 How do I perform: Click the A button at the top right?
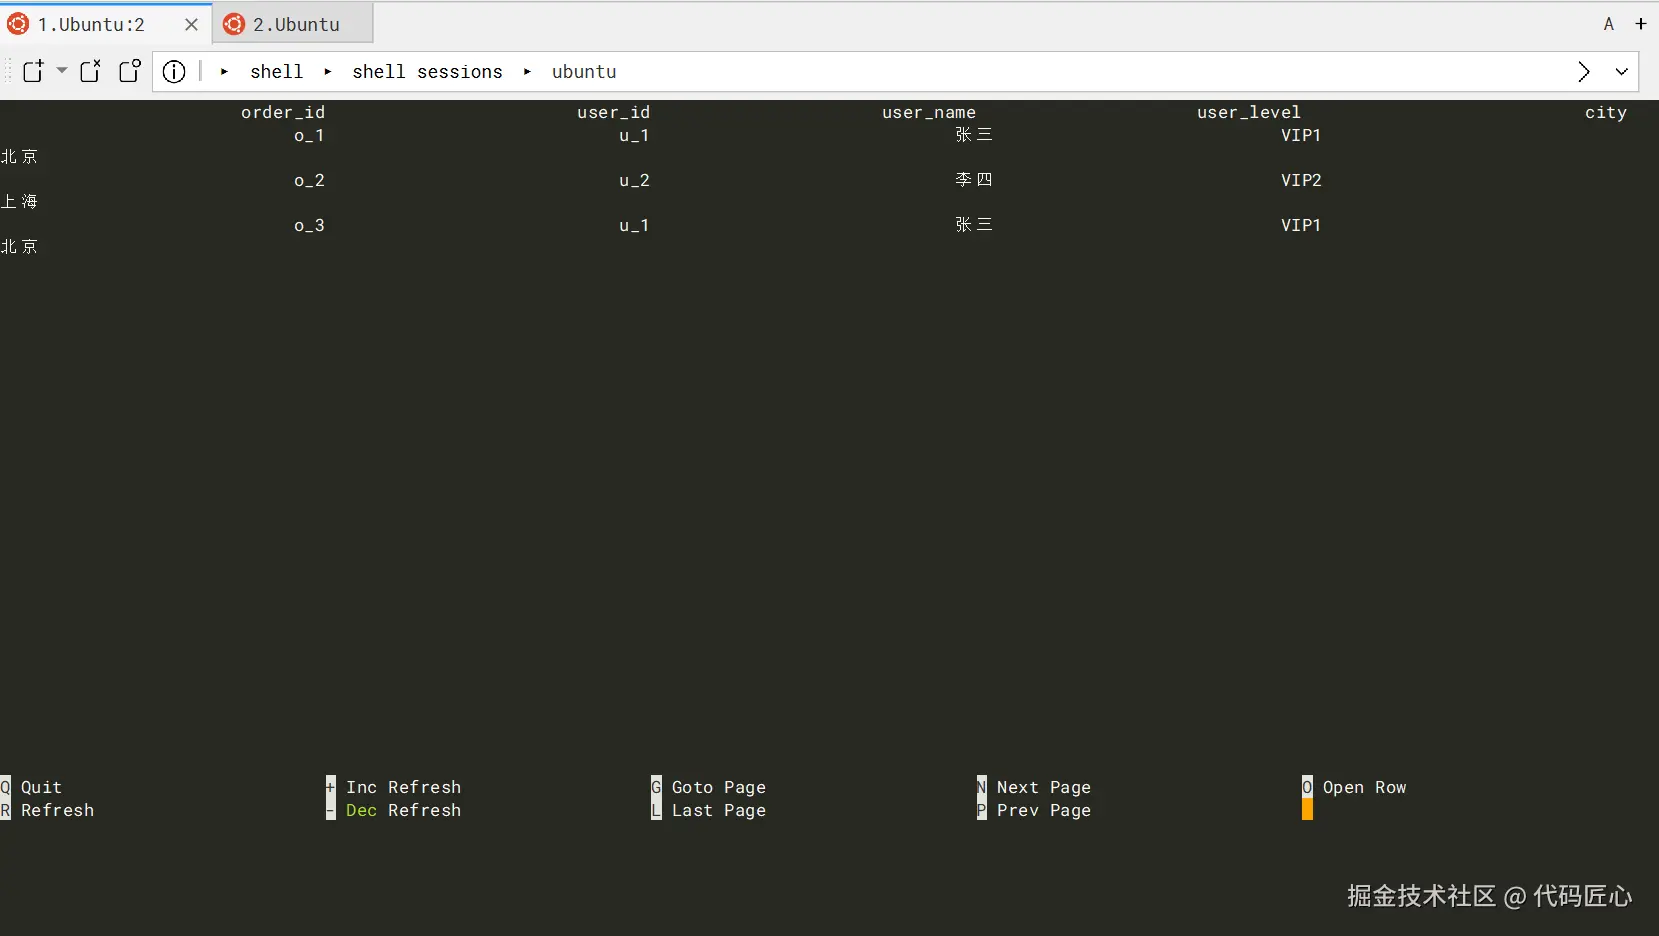click(x=1609, y=24)
